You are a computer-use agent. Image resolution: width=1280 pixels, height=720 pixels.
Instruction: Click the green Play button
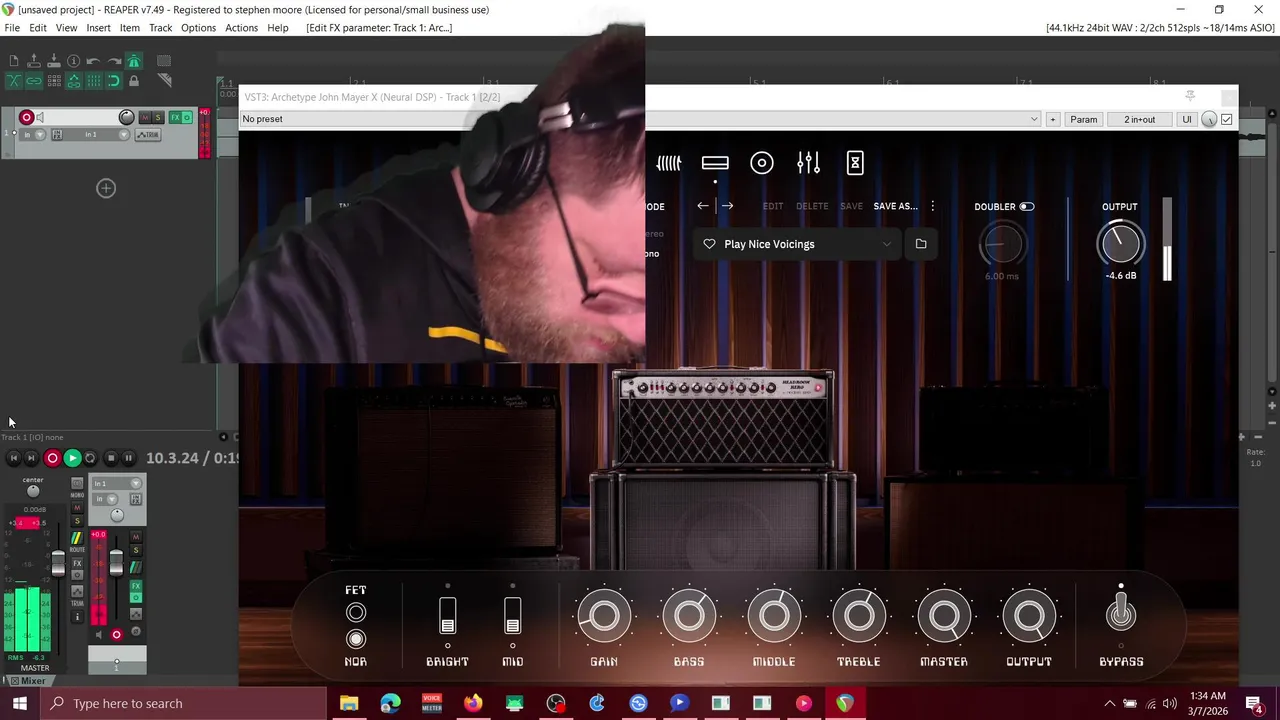pyautogui.click(x=72, y=458)
